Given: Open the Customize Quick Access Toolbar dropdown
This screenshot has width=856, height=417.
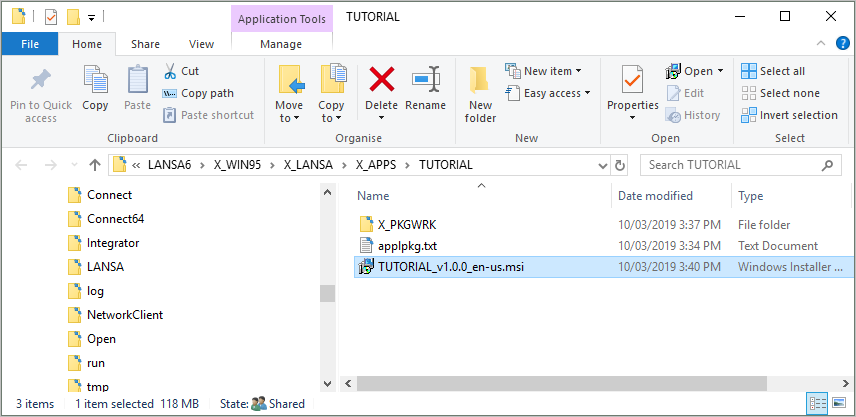Looking at the screenshot, I should pyautogui.click(x=91, y=17).
